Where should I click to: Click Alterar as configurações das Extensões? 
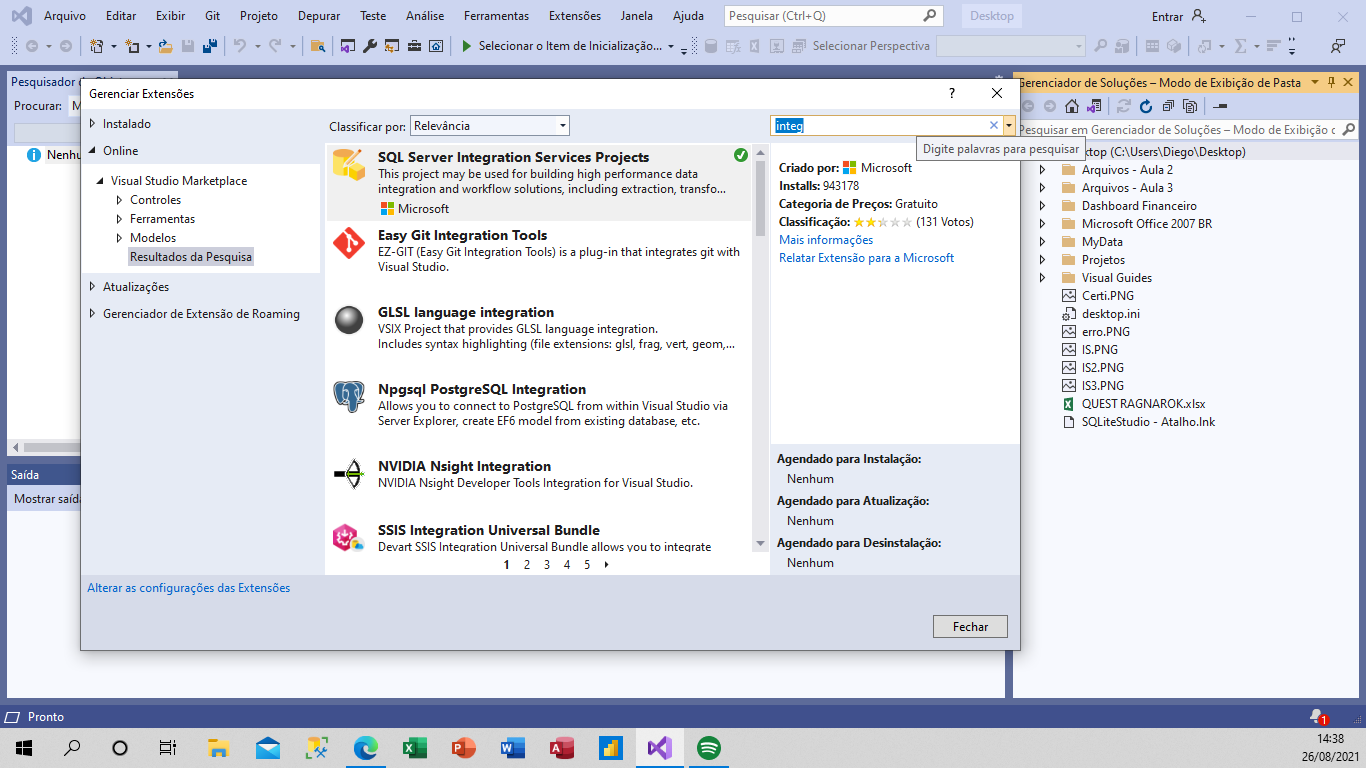189,588
